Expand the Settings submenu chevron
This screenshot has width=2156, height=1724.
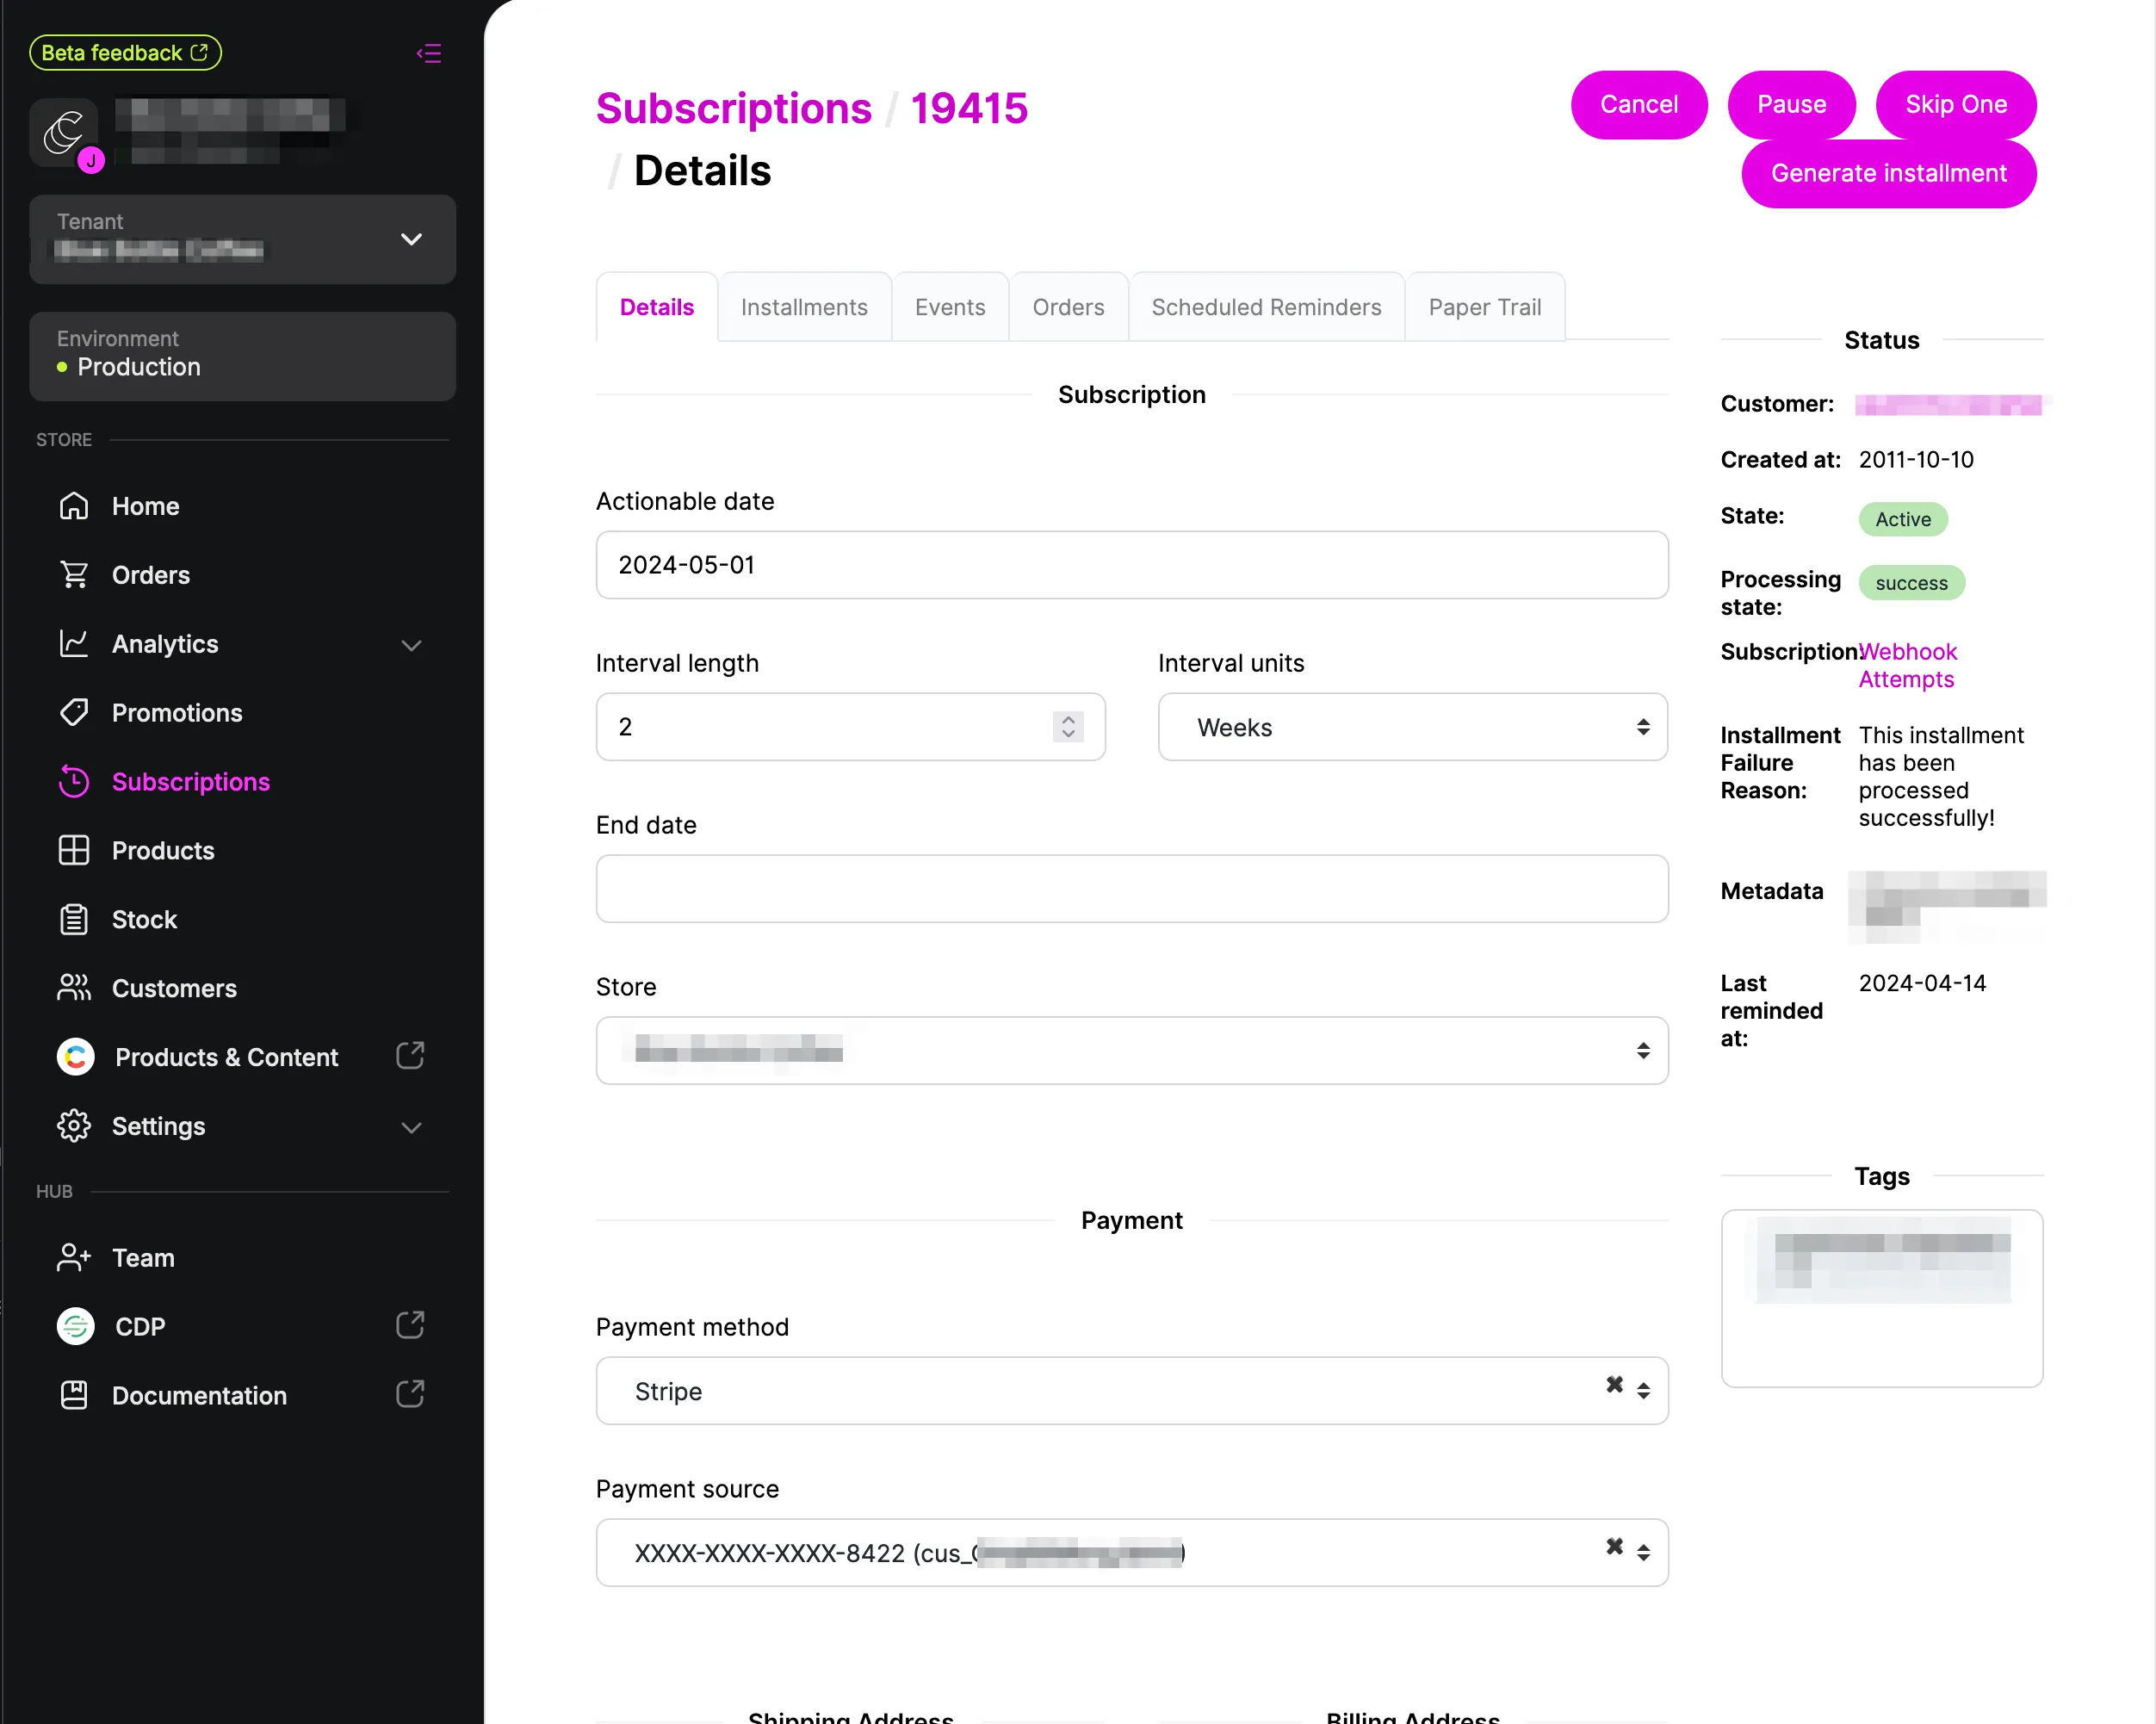tap(411, 1128)
